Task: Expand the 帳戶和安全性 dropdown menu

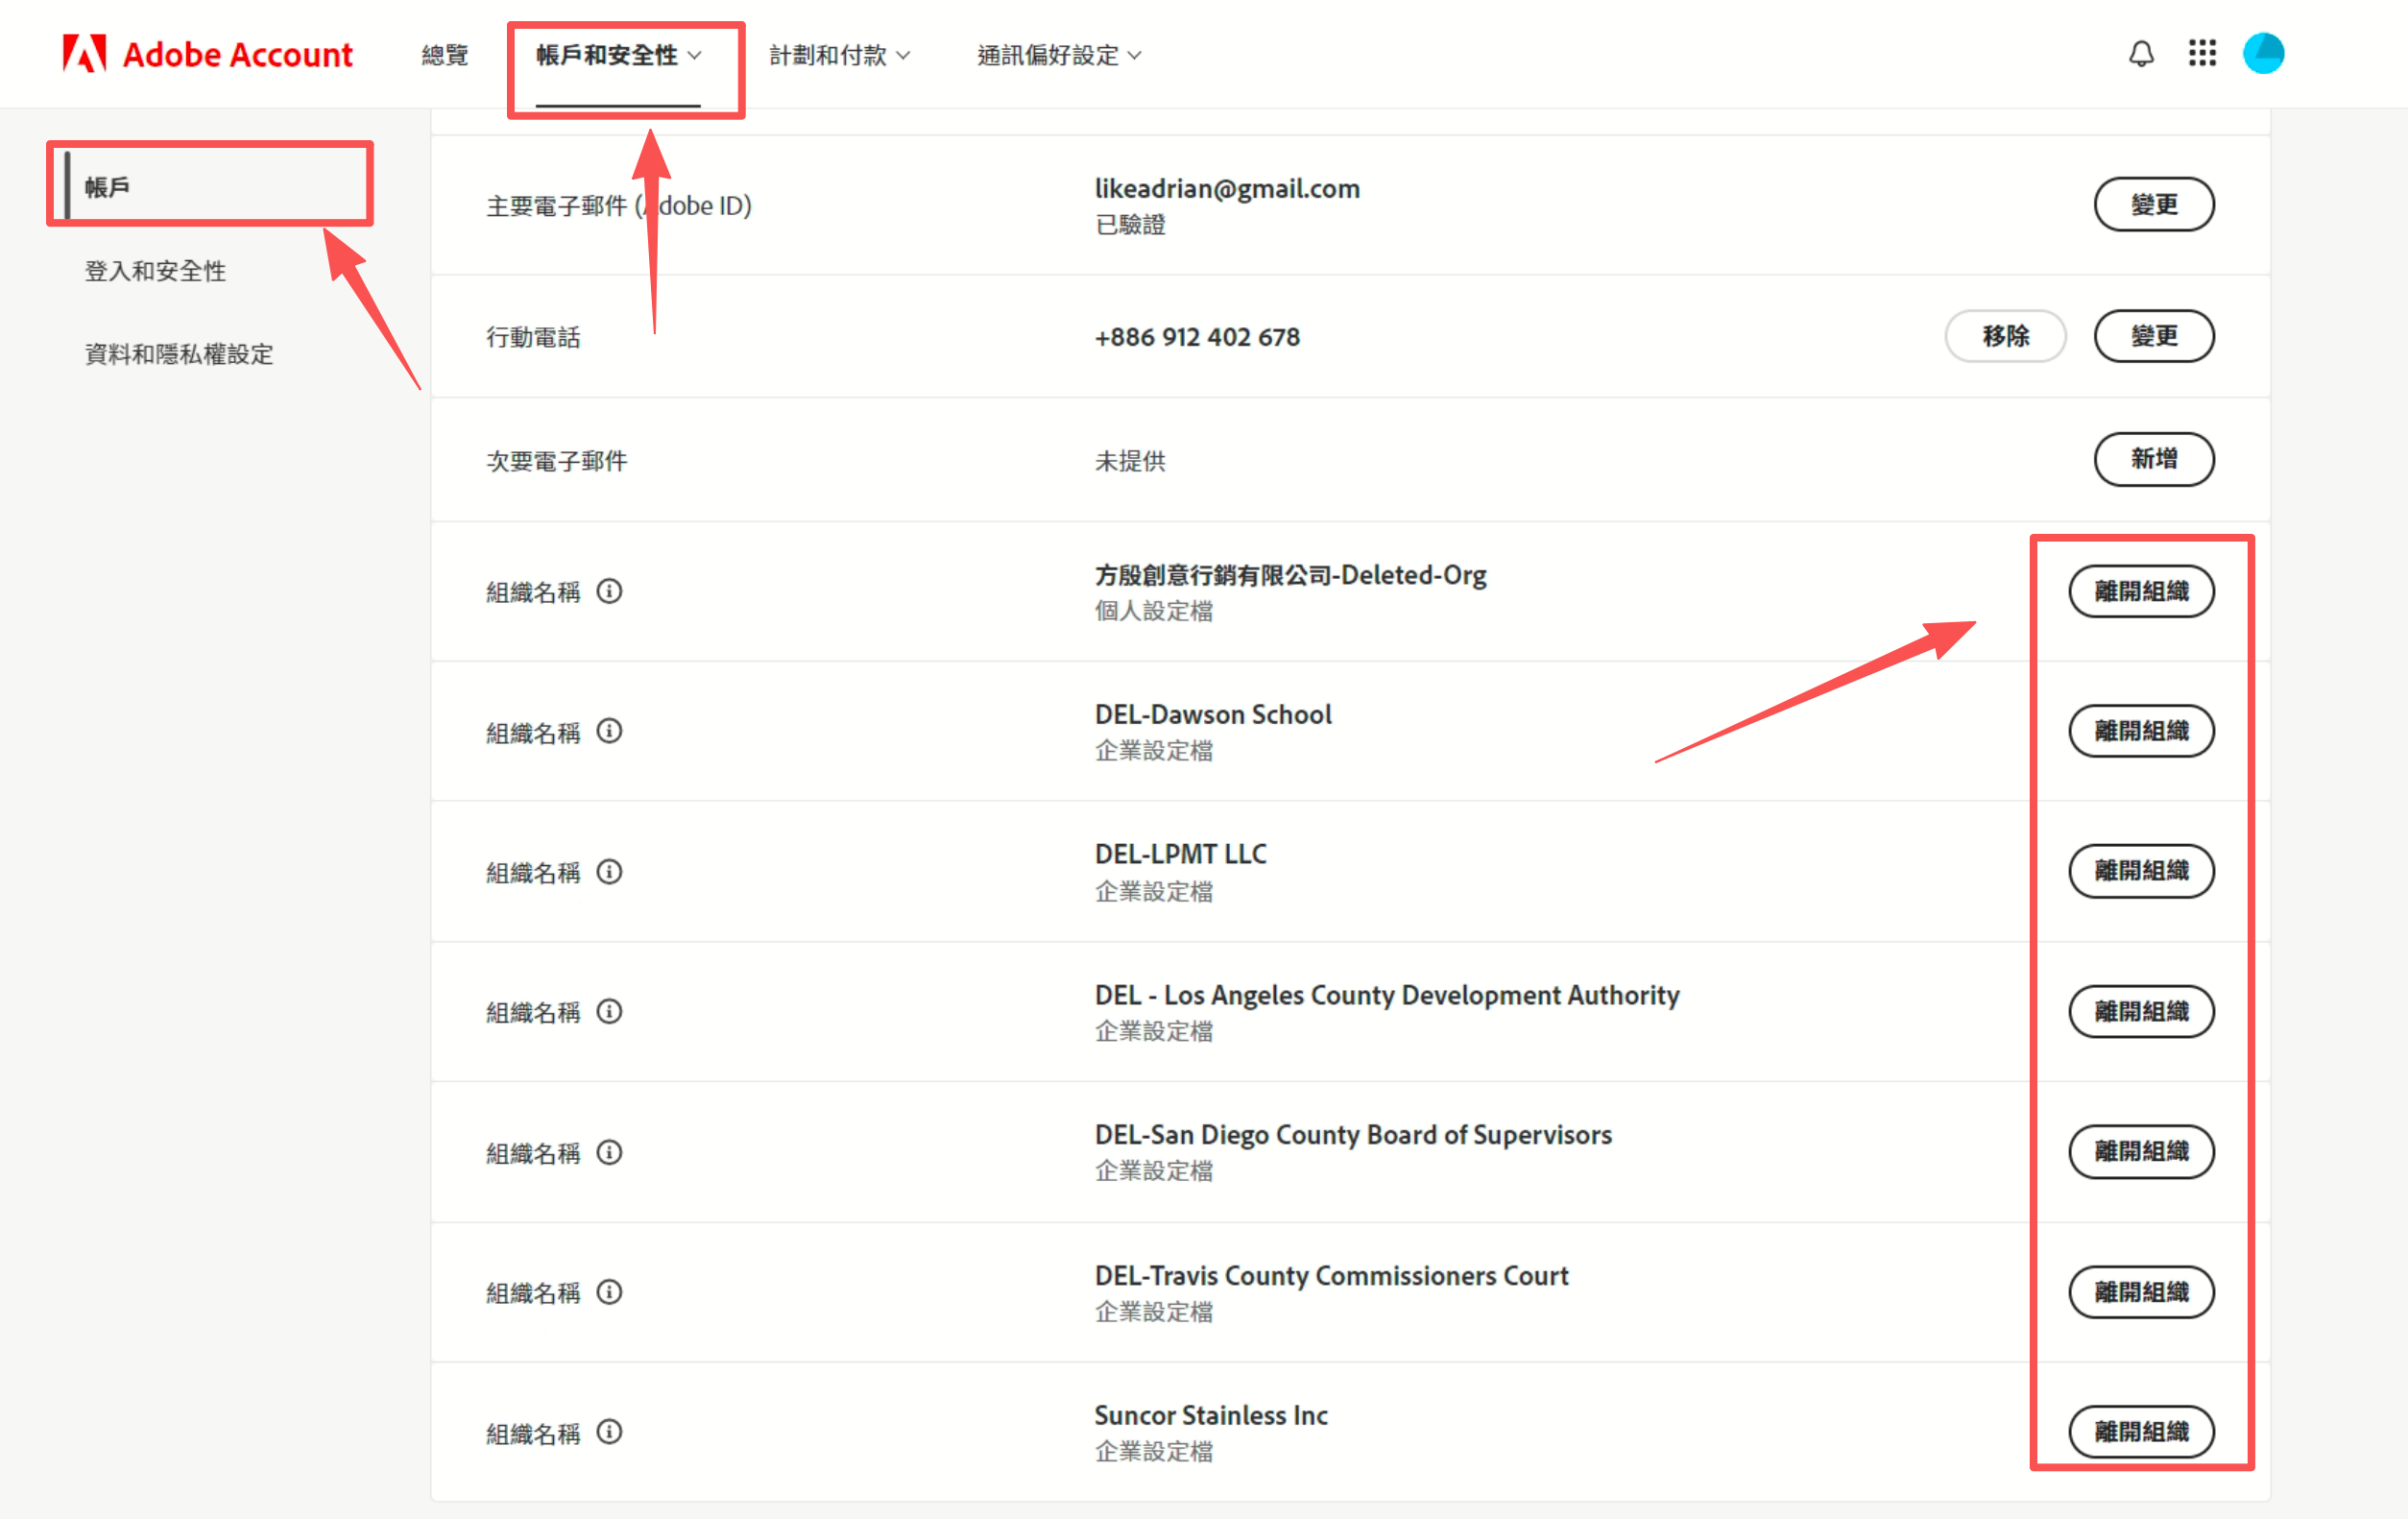Action: pos(618,55)
